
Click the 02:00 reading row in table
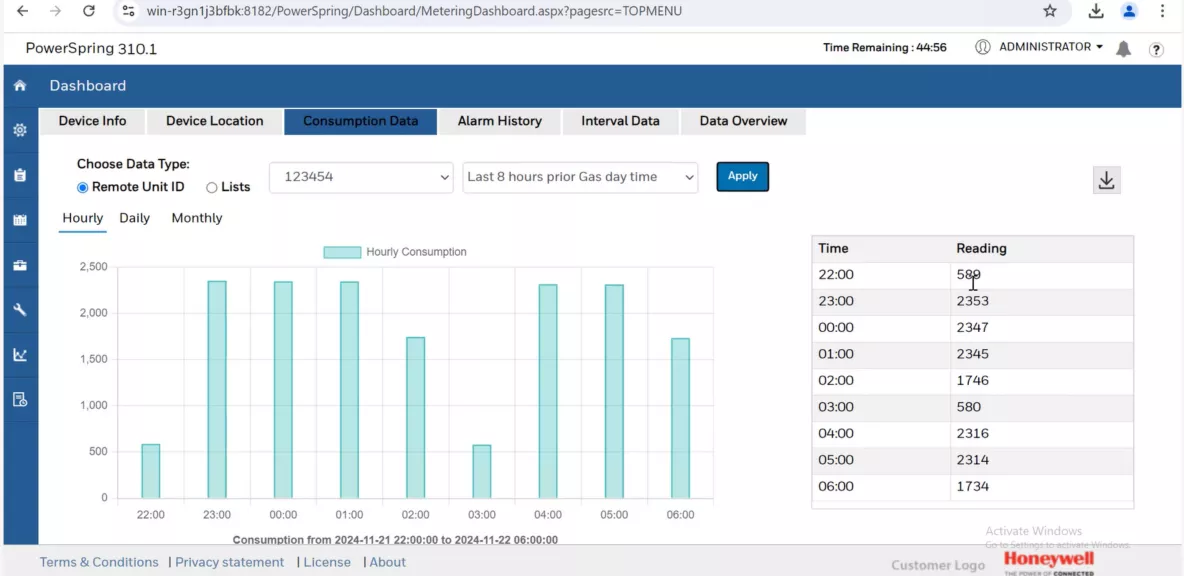(x=972, y=380)
